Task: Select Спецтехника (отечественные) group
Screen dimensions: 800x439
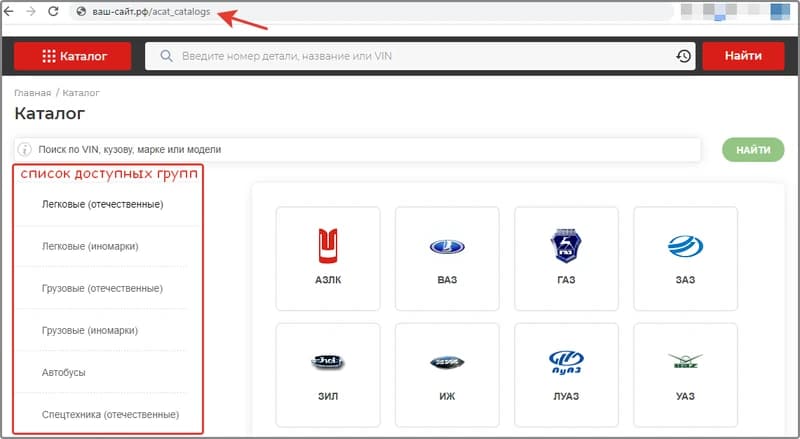Action: pyautogui.click(x=110, y=414)
